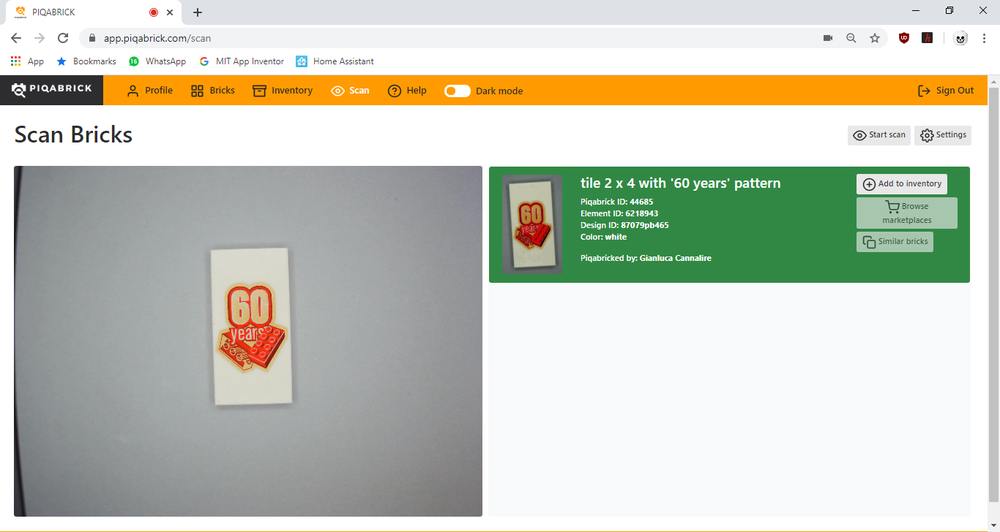Show Similar bricks
Screen dimensions: 1000x532
[895, 242]
